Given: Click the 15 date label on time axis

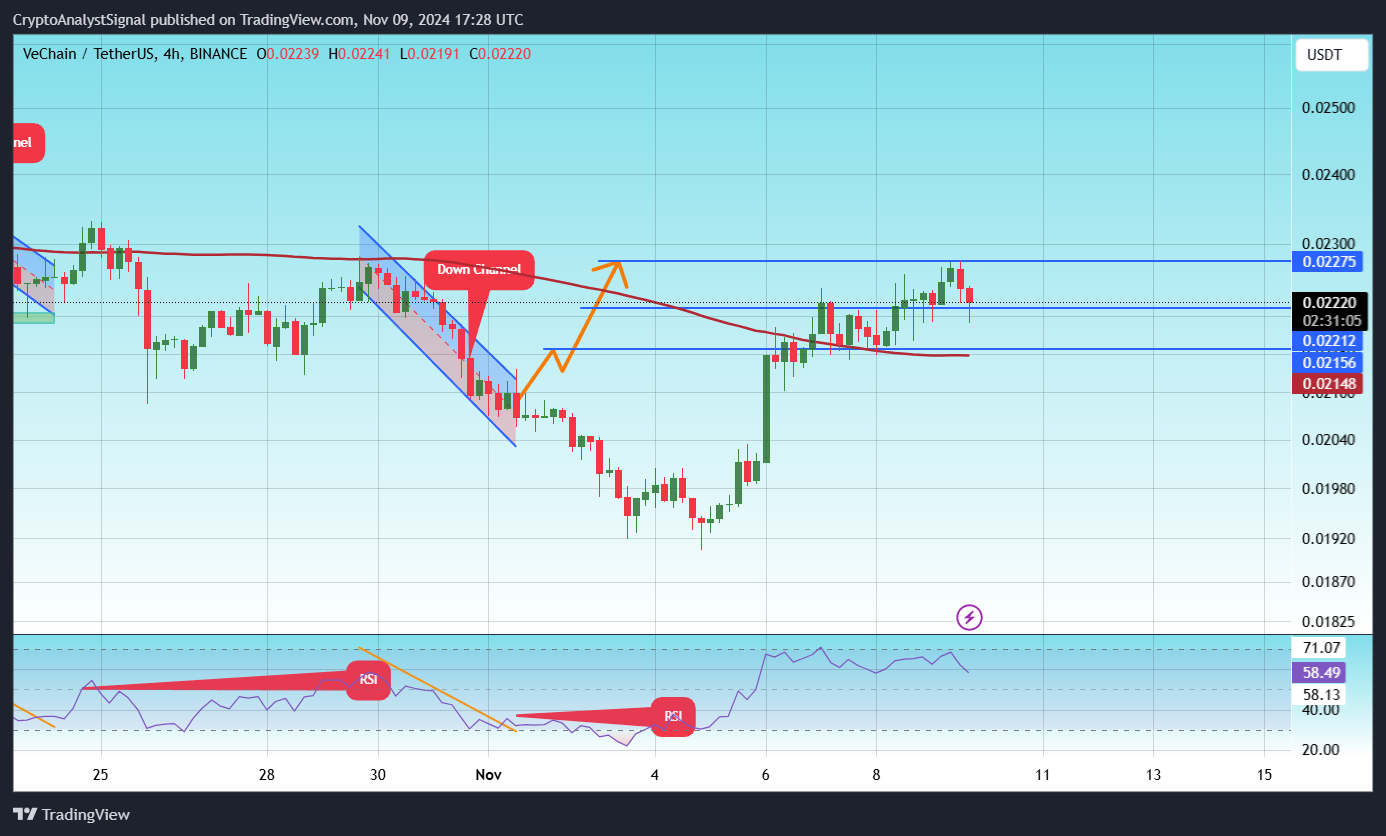Looking at the screenshot, I should (x=1264, y=775).
